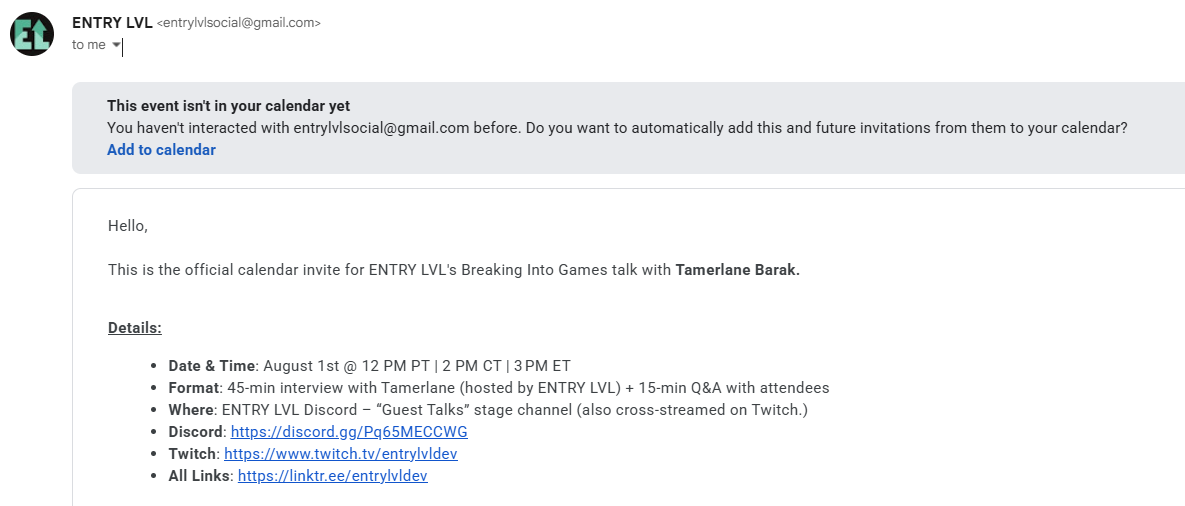Click the Hello greeting text
This screenshot has height=506, width=1185.
point(128,225)
